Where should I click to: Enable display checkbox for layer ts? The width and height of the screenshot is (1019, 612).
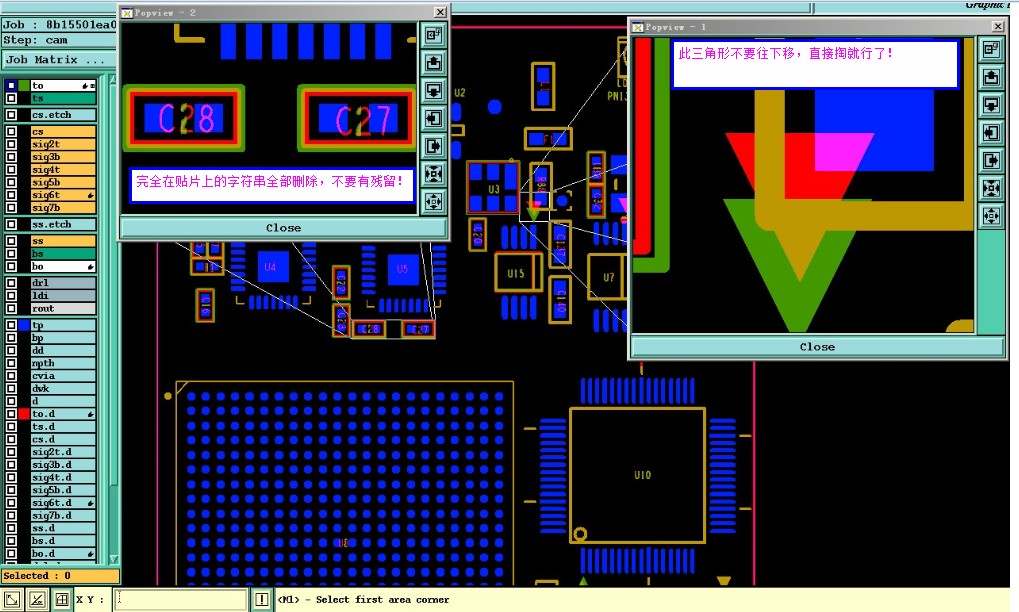[x=11, y=98]
